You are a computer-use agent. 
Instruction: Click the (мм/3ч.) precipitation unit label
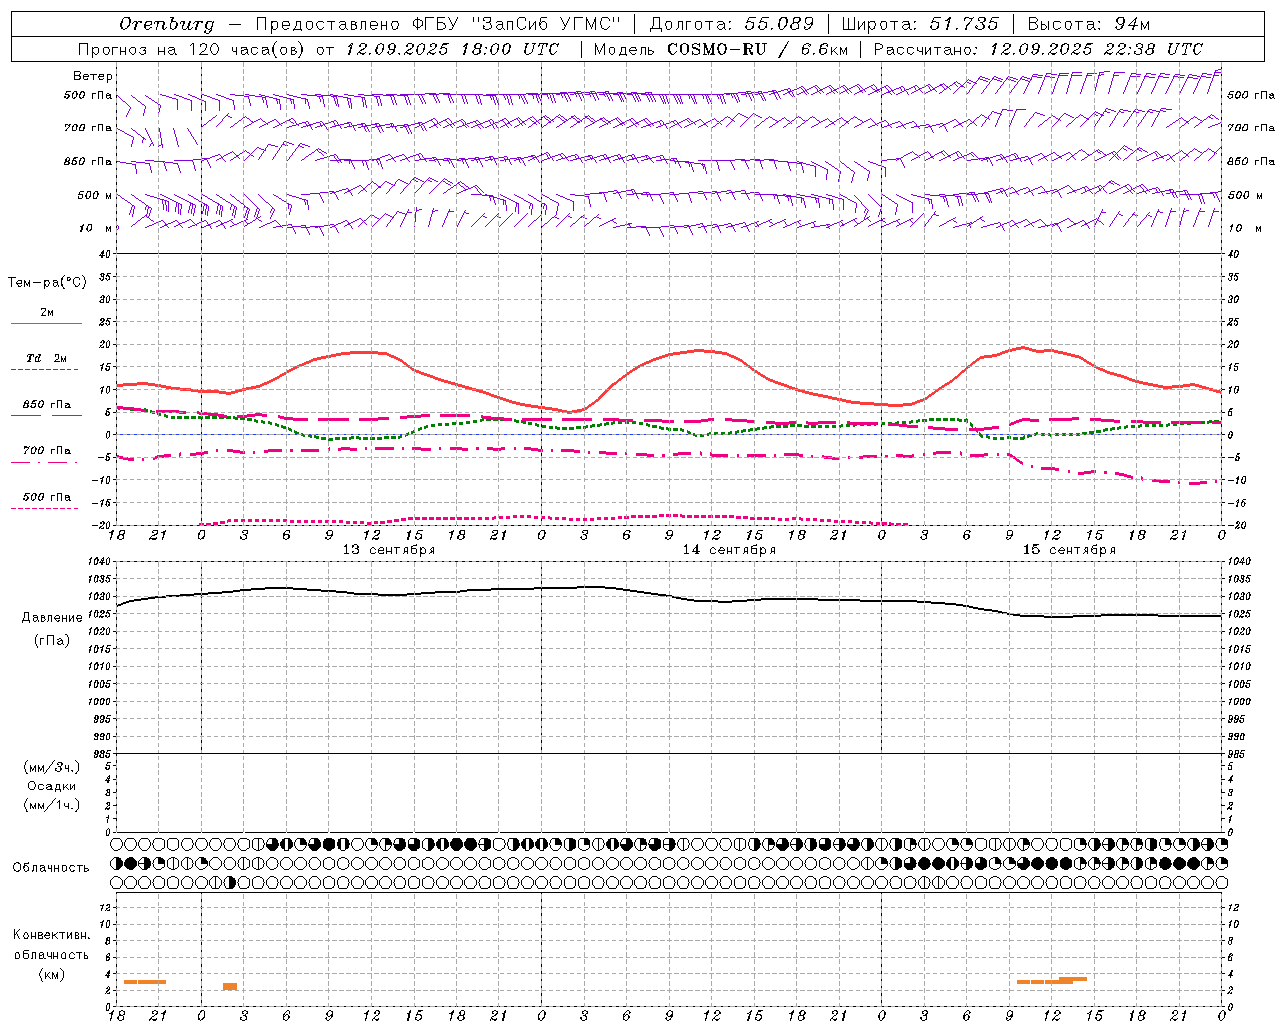(52, 767)
